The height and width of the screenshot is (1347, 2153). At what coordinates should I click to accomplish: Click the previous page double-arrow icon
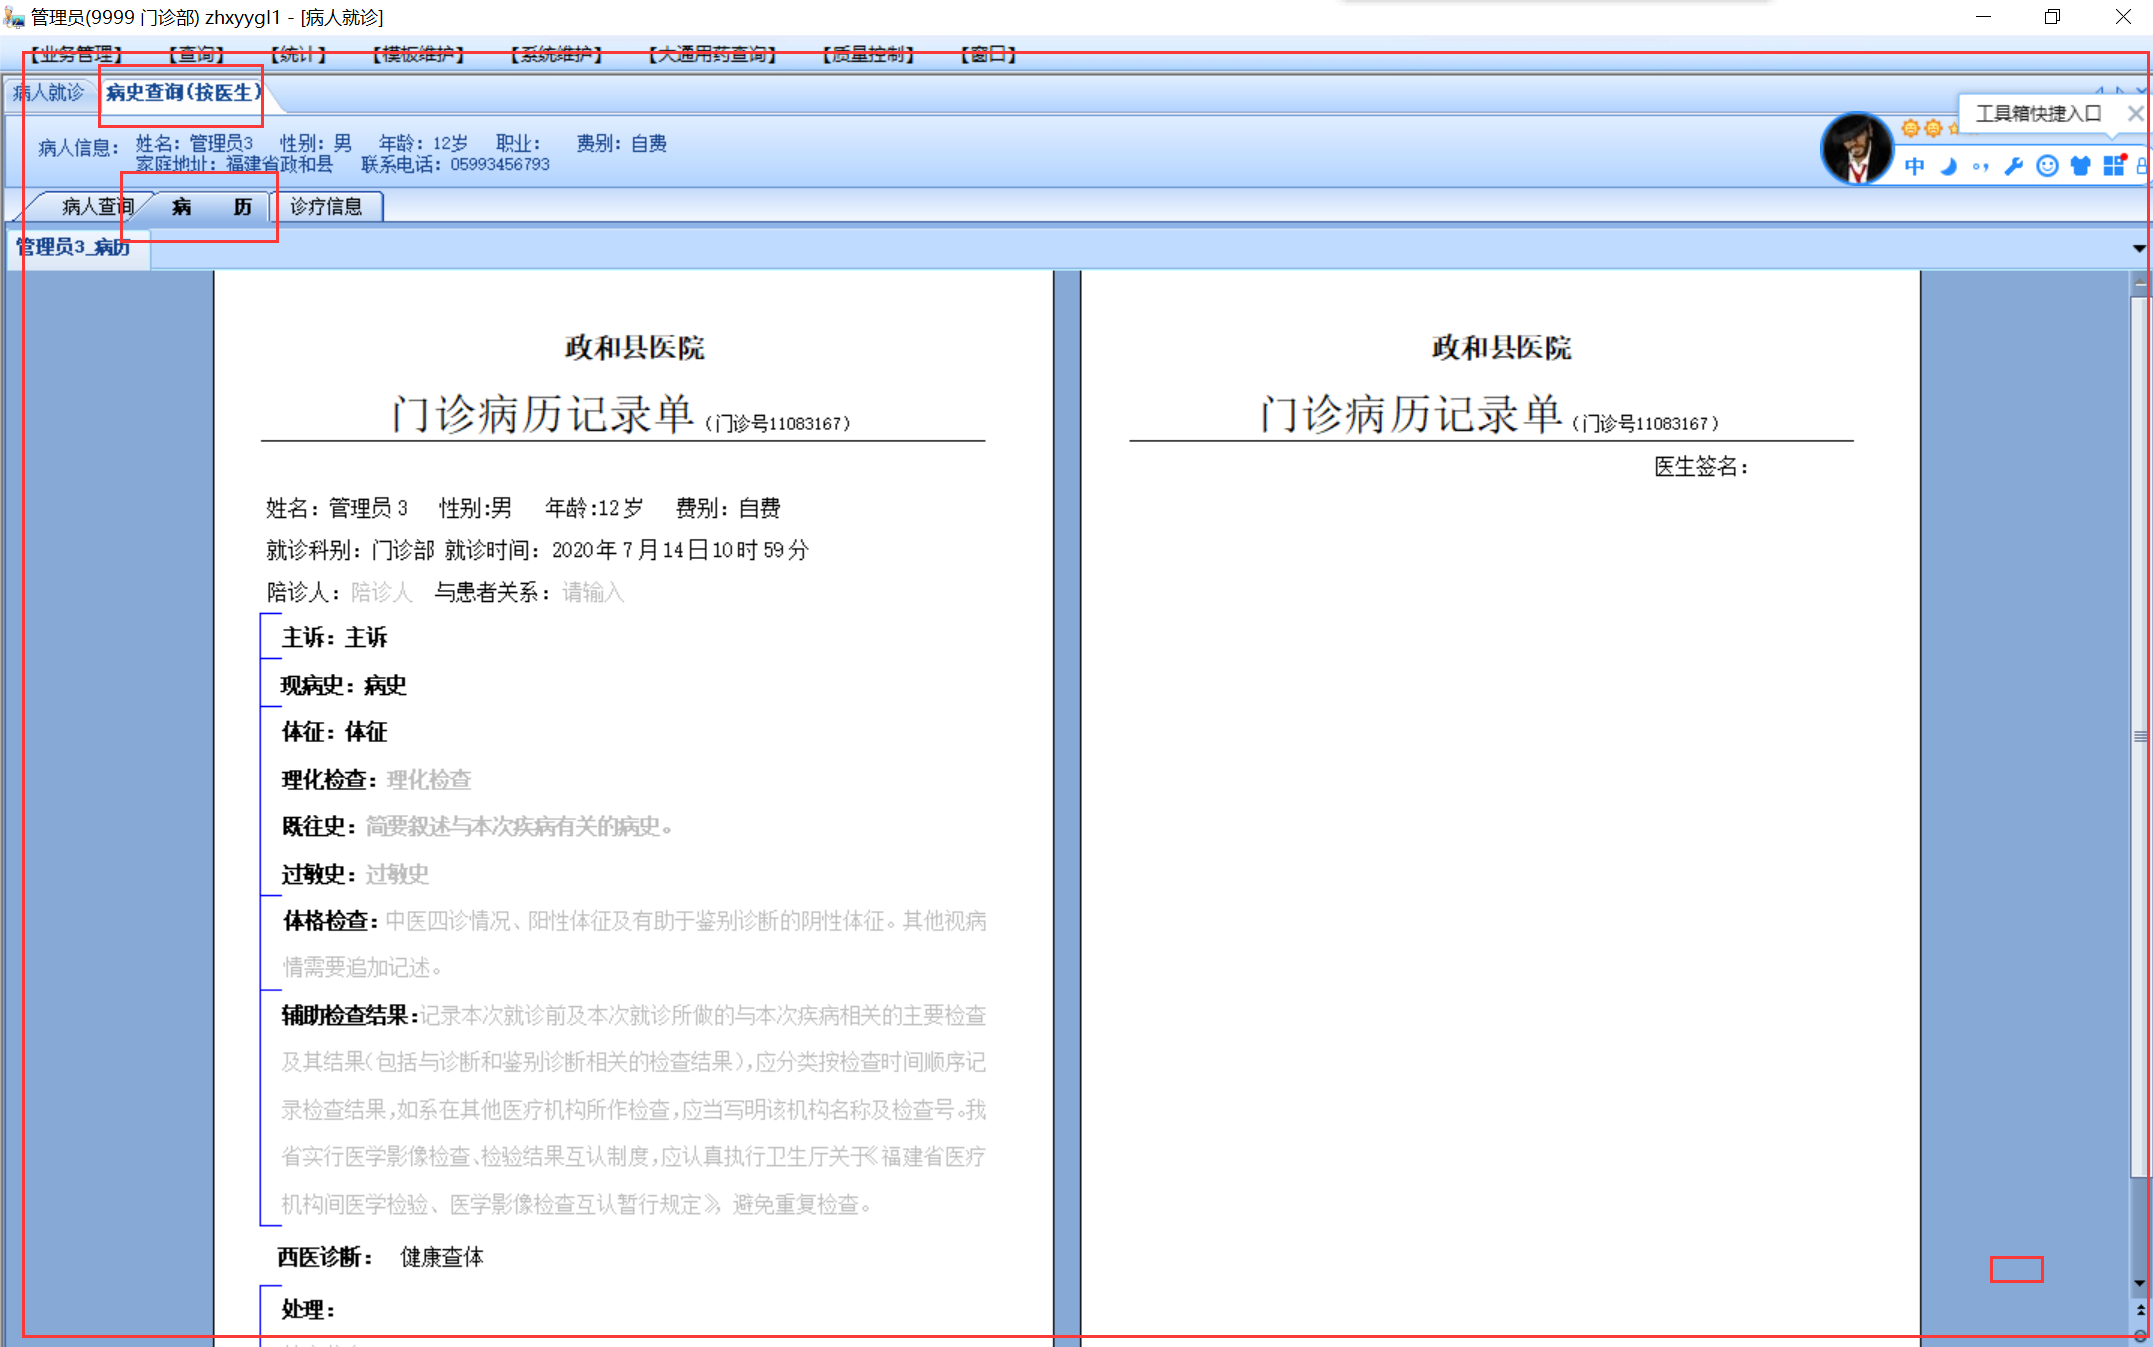(x=2140, y=1310)
